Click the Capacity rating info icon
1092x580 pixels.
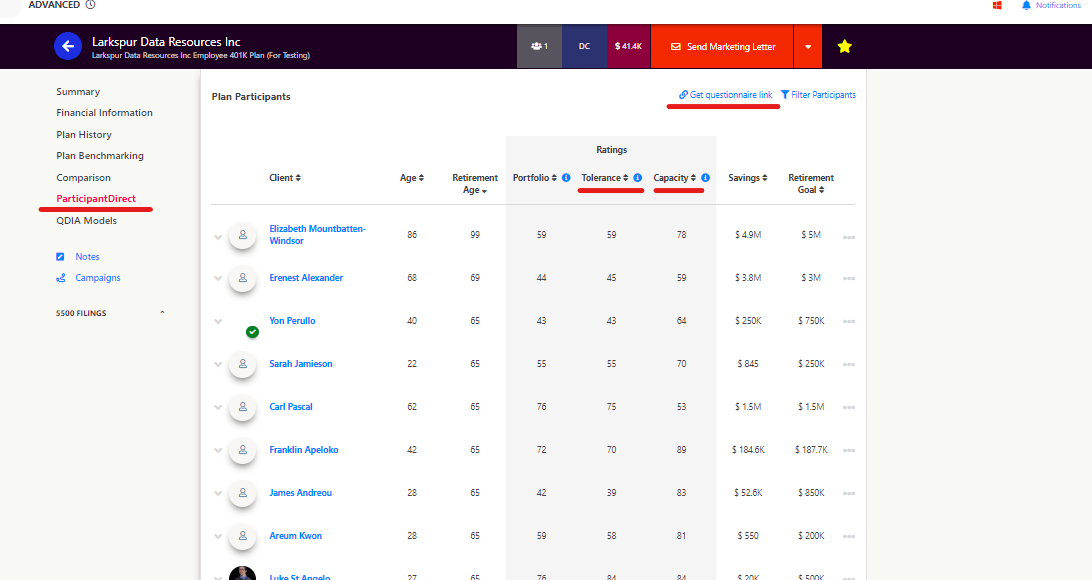[705, 178]
